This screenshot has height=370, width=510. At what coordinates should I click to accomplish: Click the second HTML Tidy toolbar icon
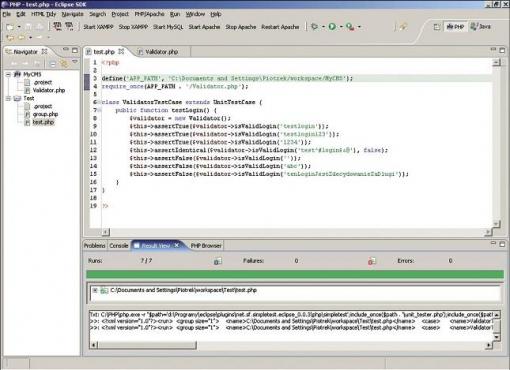69,26
